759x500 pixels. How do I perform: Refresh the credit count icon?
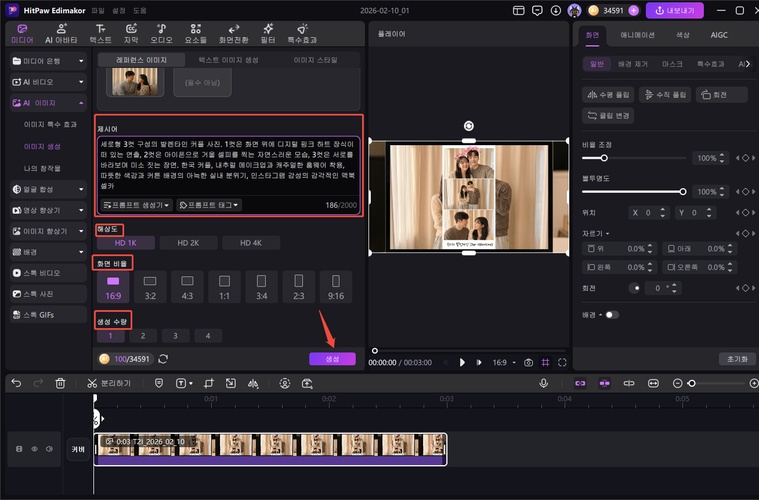pyautogui.click(x=163, y=359)
